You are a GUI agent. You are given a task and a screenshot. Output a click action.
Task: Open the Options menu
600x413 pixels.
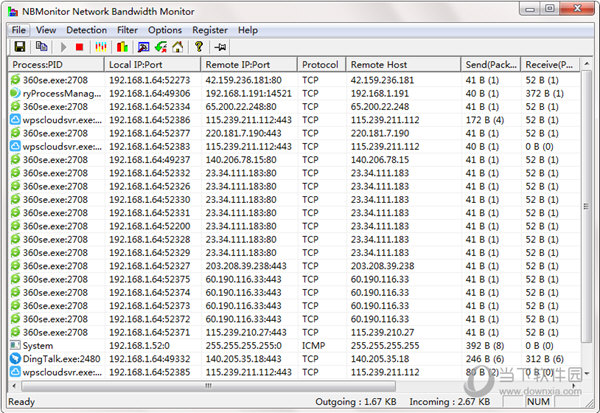click(165, 30)
